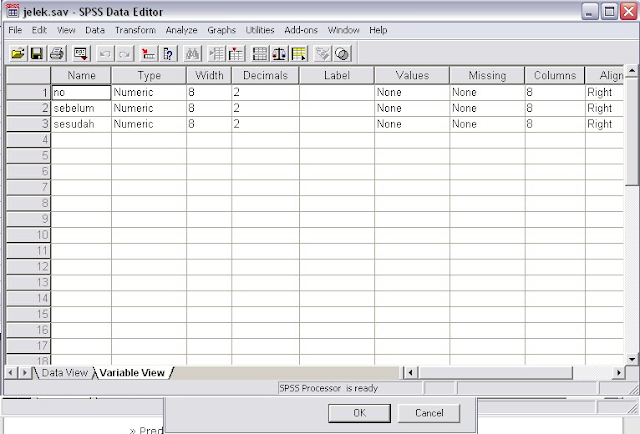Select row header number 1
640x434 pixels.
pos(29,93)
